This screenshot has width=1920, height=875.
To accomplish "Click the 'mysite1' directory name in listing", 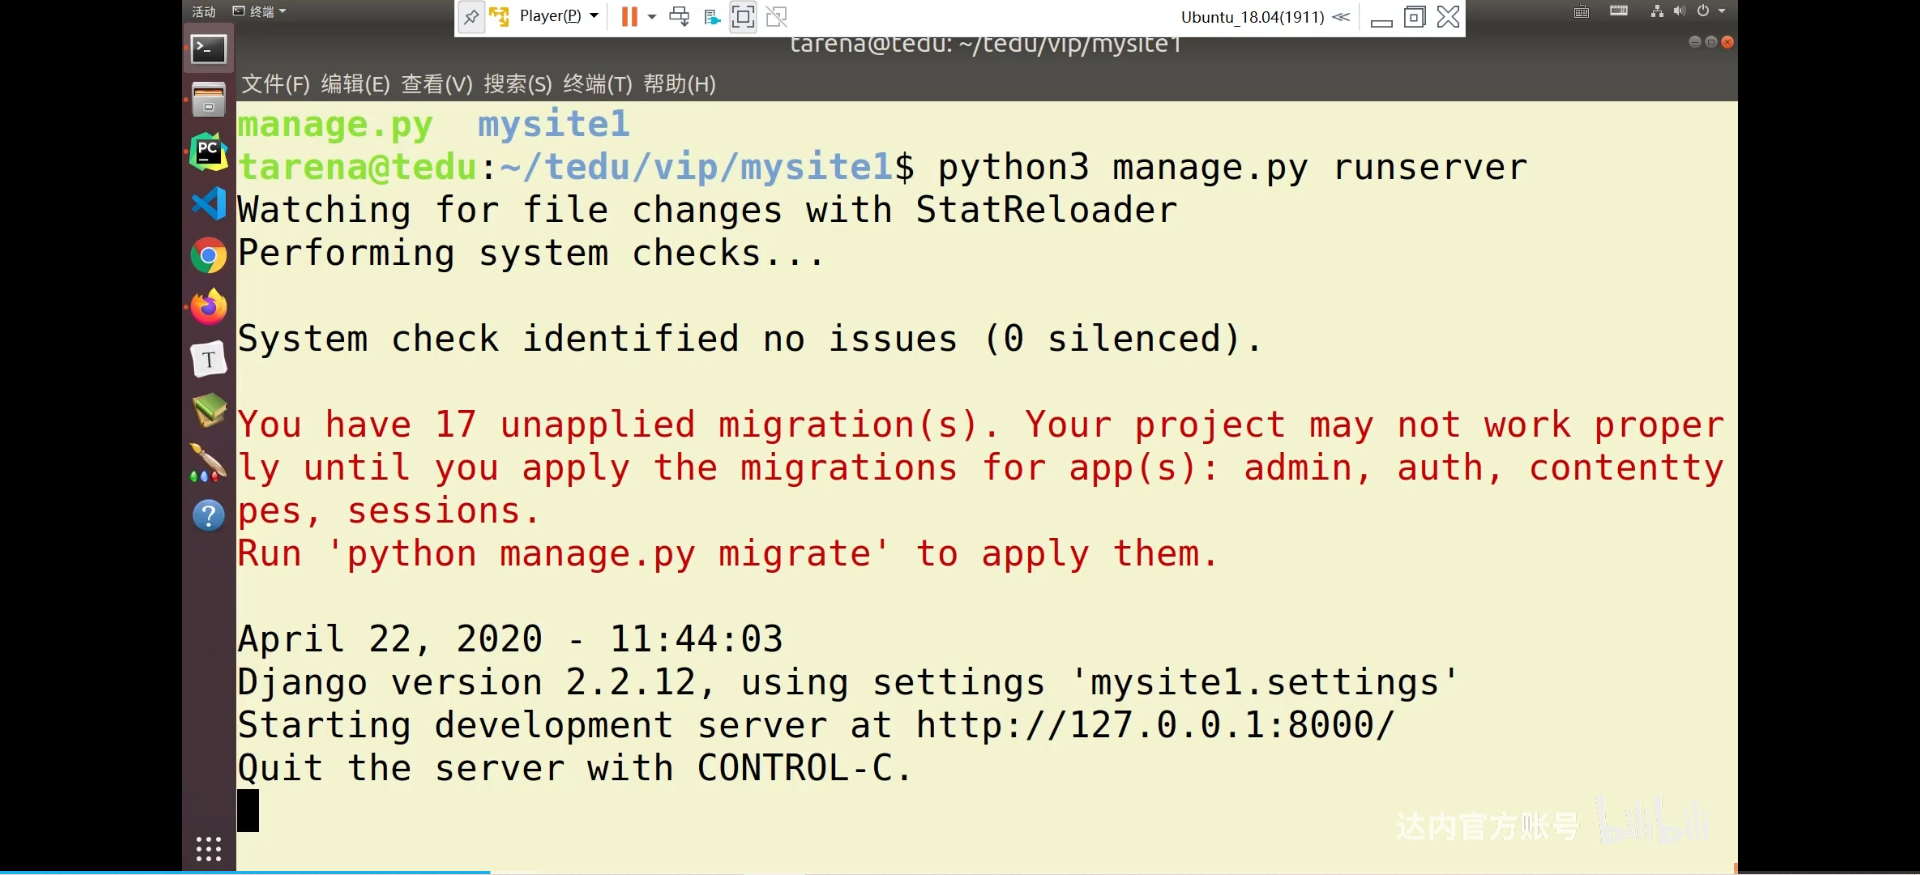I will pyautogui.click(x=553, y=124).
